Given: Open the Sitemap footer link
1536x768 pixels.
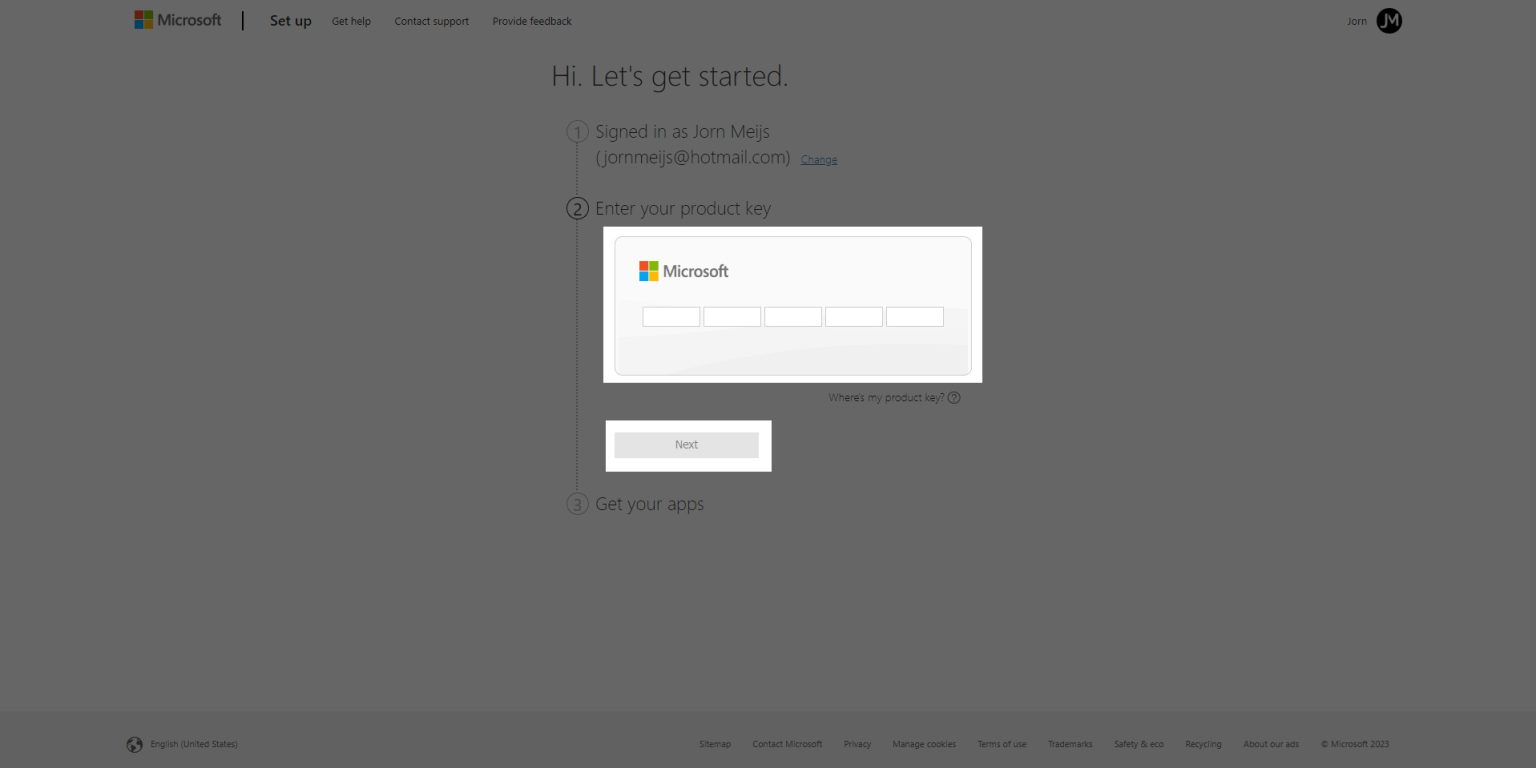Looking at the screenshot, I should 715,744.
